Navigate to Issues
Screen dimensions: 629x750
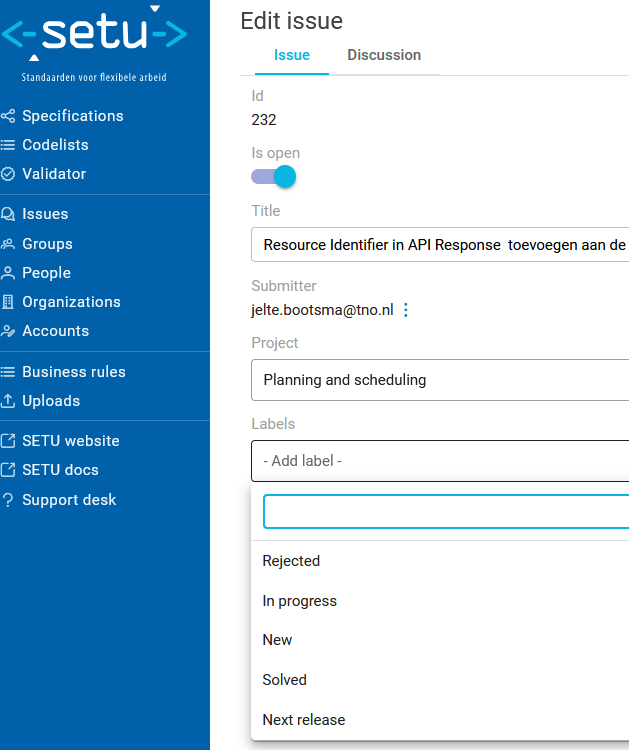coord(45,214)
